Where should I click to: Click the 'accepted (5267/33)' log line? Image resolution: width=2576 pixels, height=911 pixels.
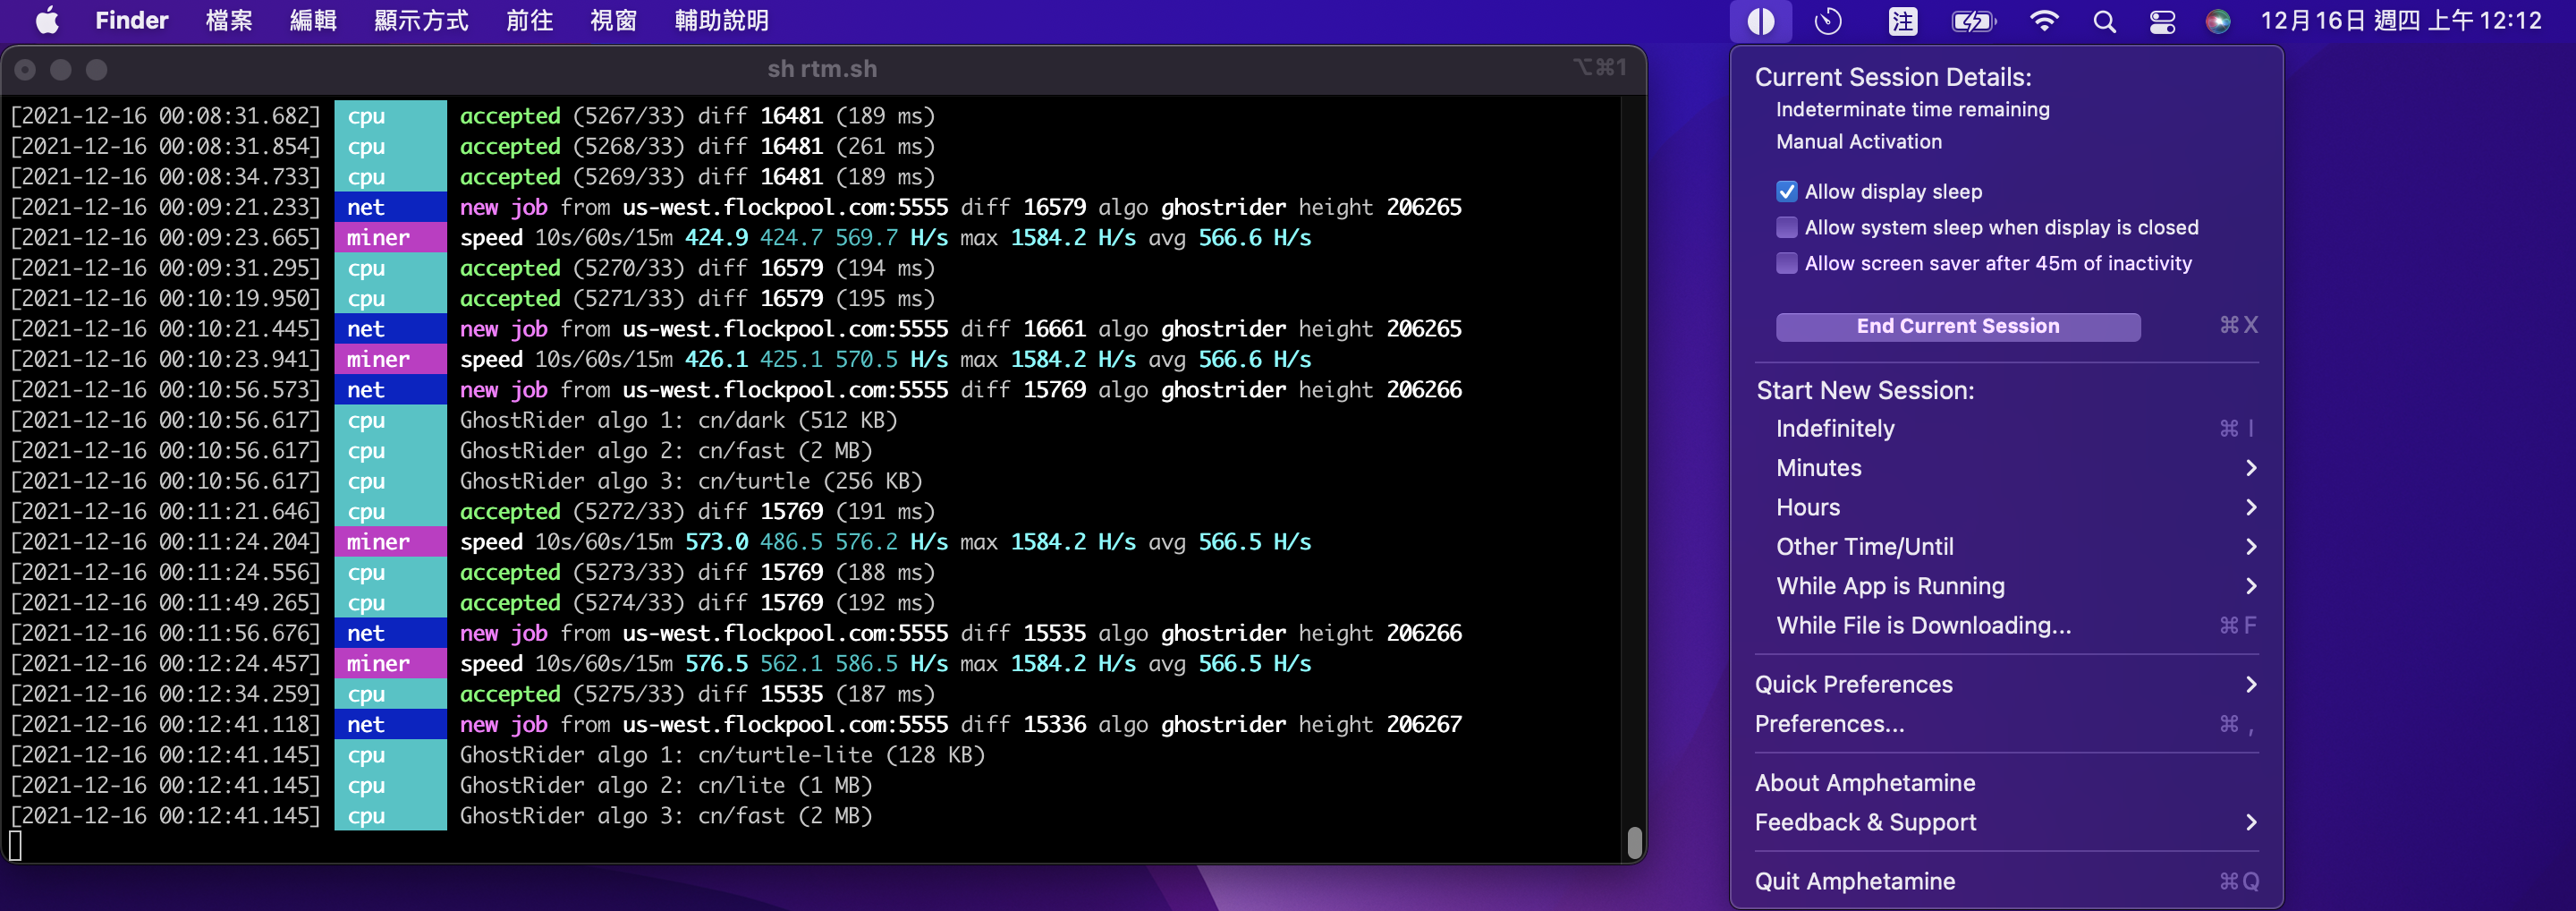(697, 116)
